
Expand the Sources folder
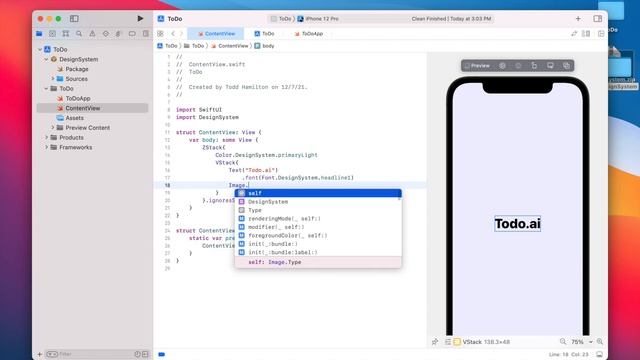tap(53, 79)
